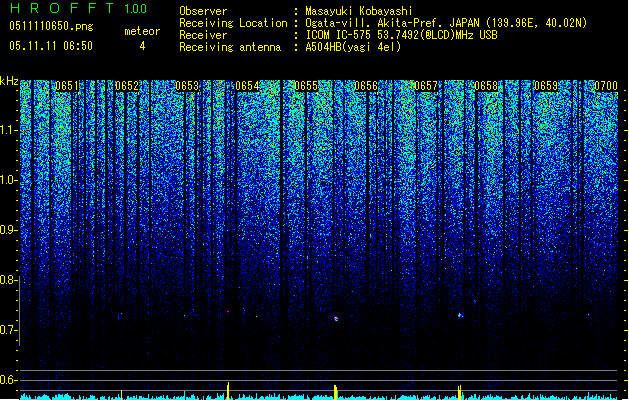The height and width of the screenshot is (400, 629).
Task: Select observer name Masayuki Kobayashi
Action: pyautogui.click(x=359, y=11)
